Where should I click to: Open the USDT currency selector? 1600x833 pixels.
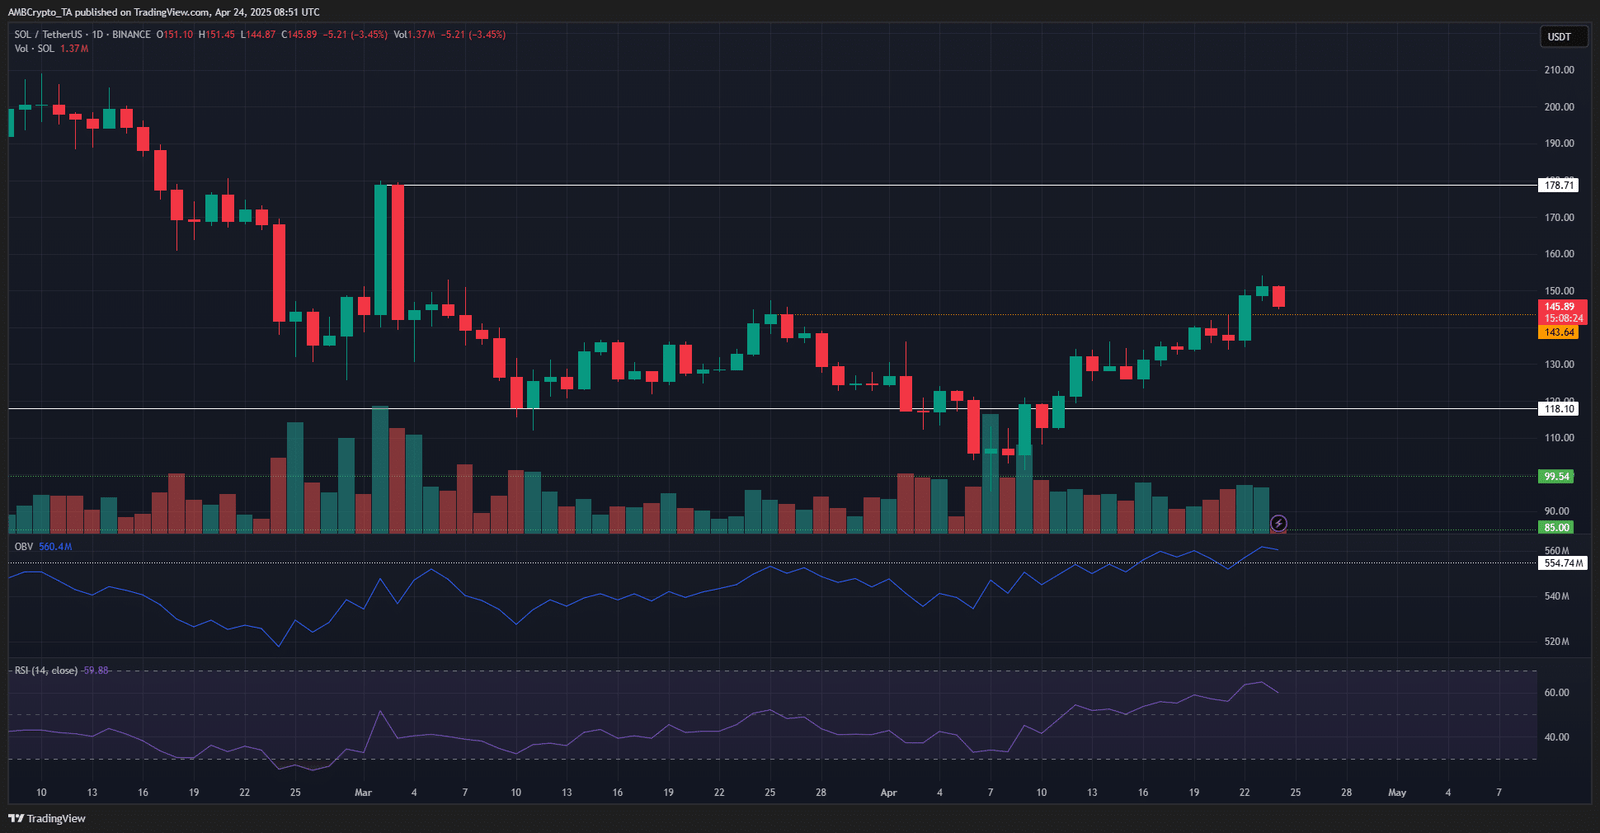[1559, 37]
